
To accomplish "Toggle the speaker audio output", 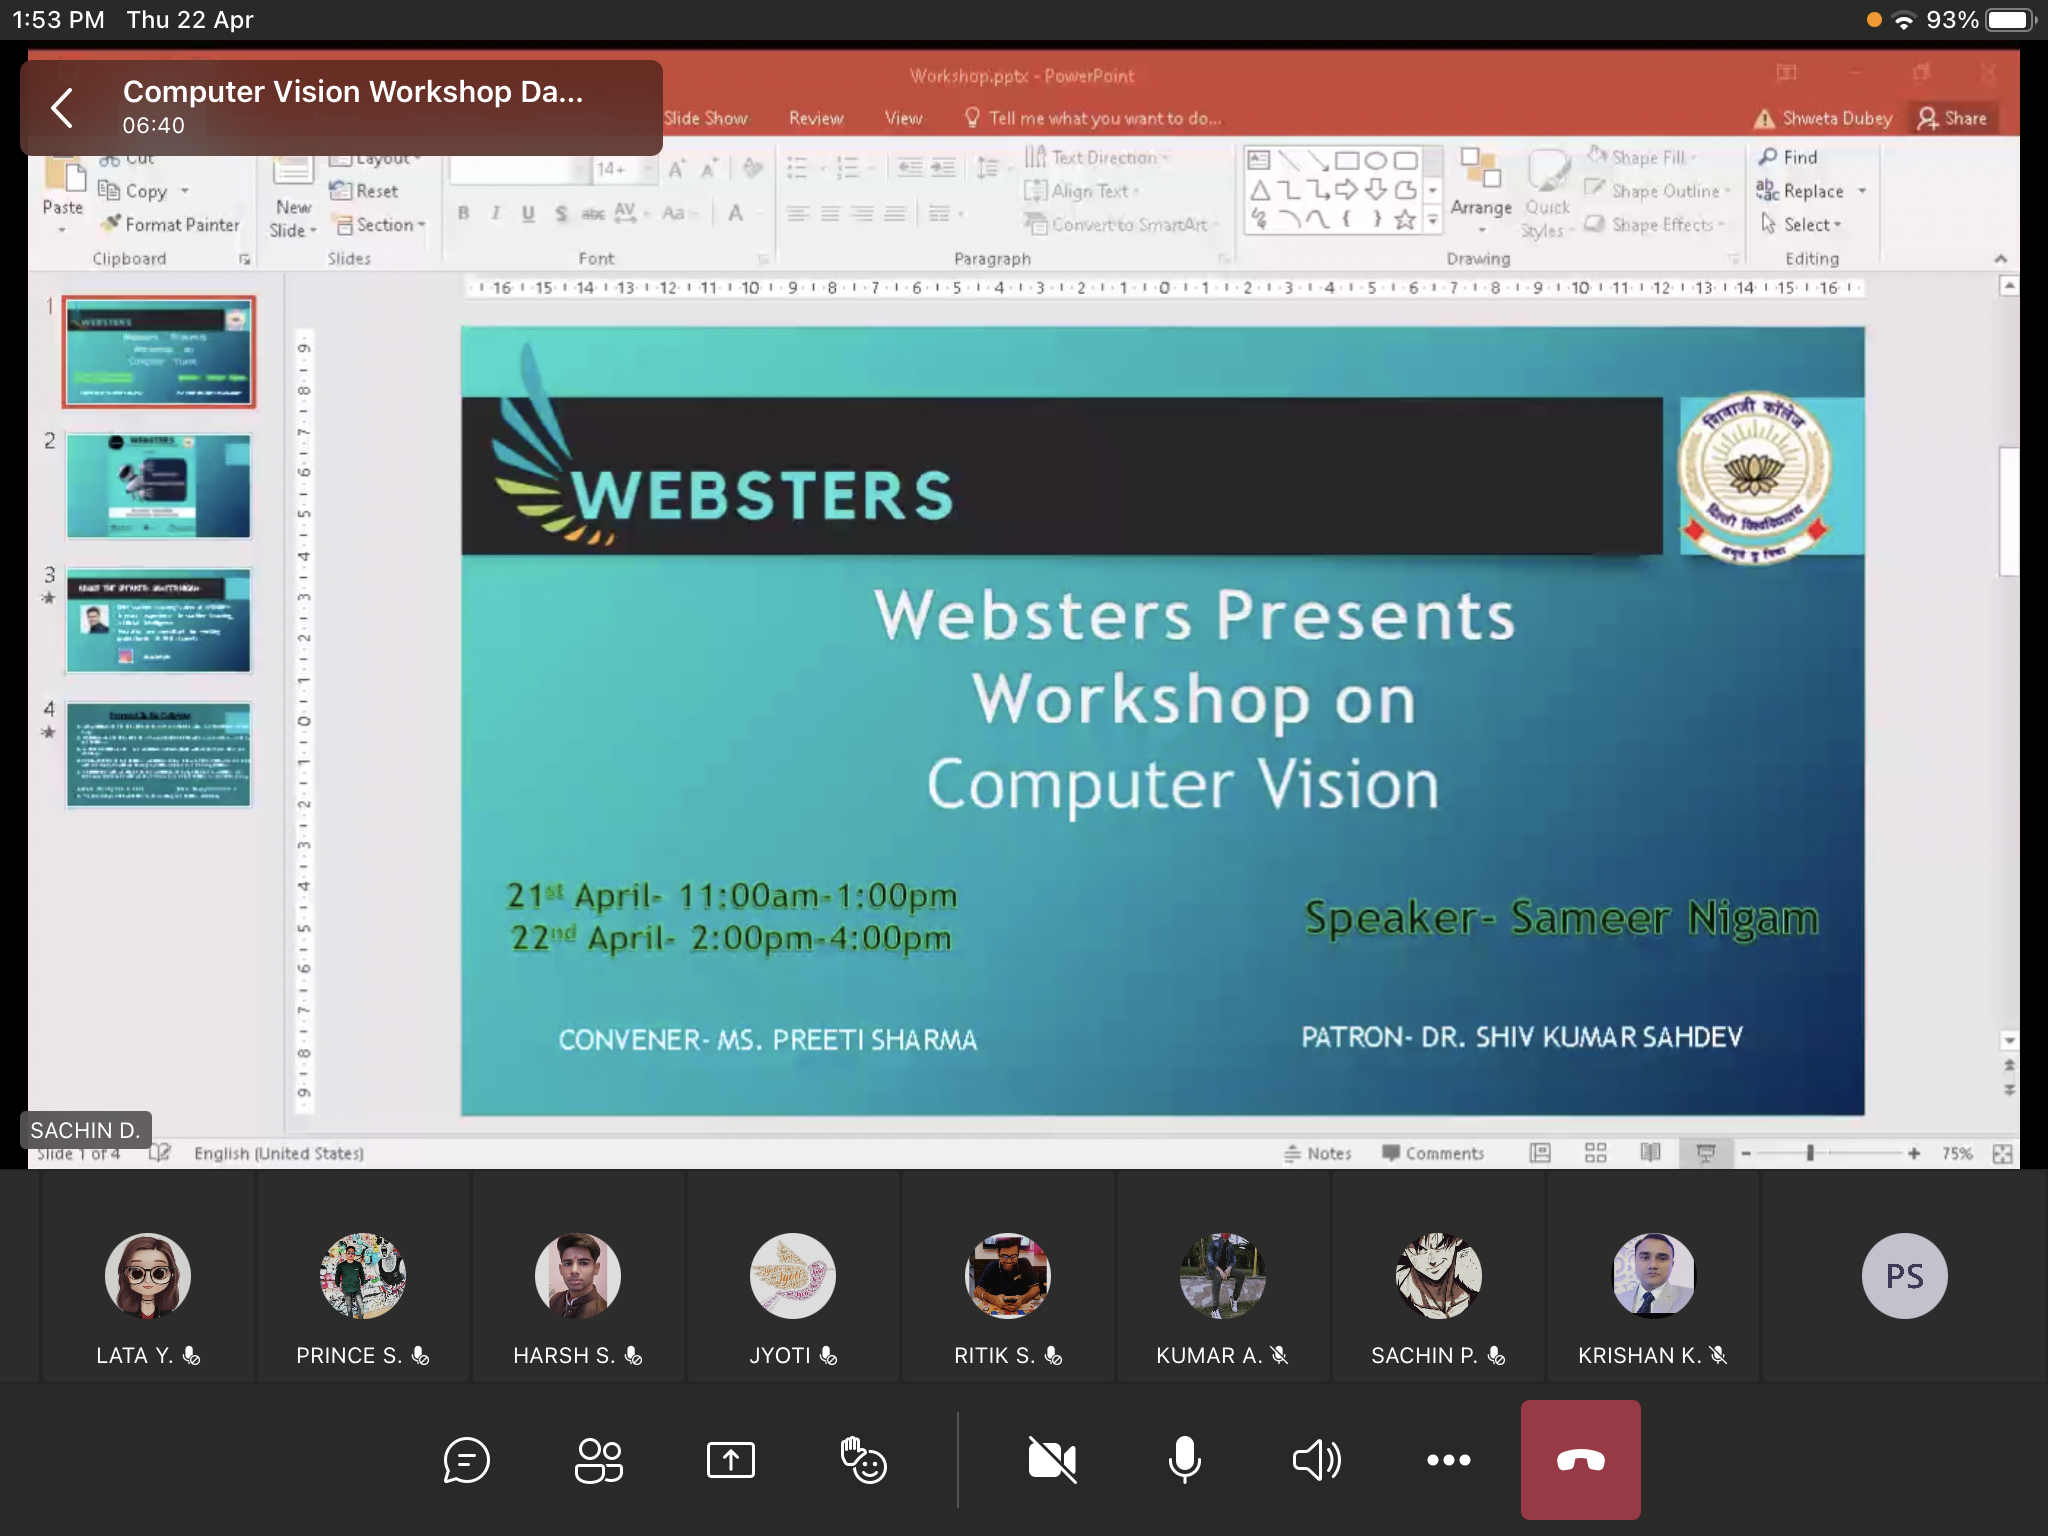I will (1316, 1460).
